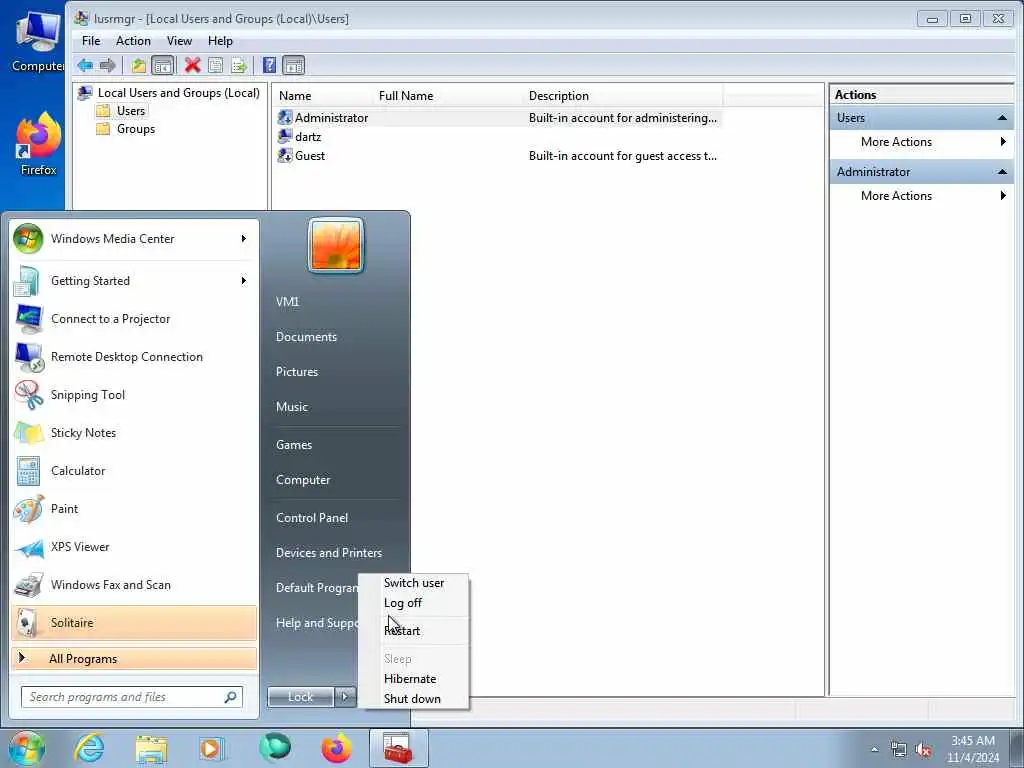
Task: Open Remote Desktop Connection
Action: 134,357
